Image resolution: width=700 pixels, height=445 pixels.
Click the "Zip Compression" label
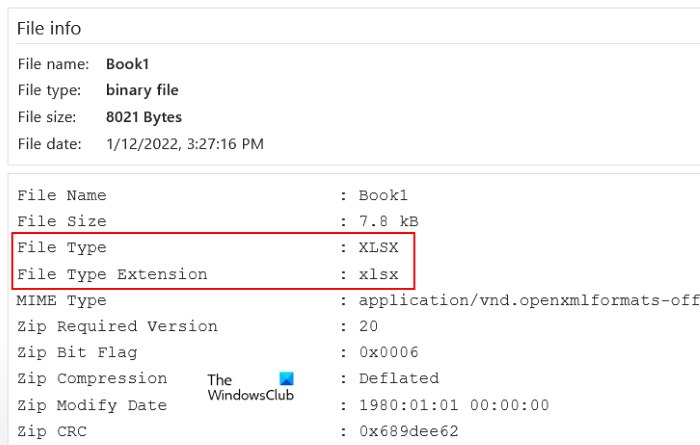[x=92, y=378]
